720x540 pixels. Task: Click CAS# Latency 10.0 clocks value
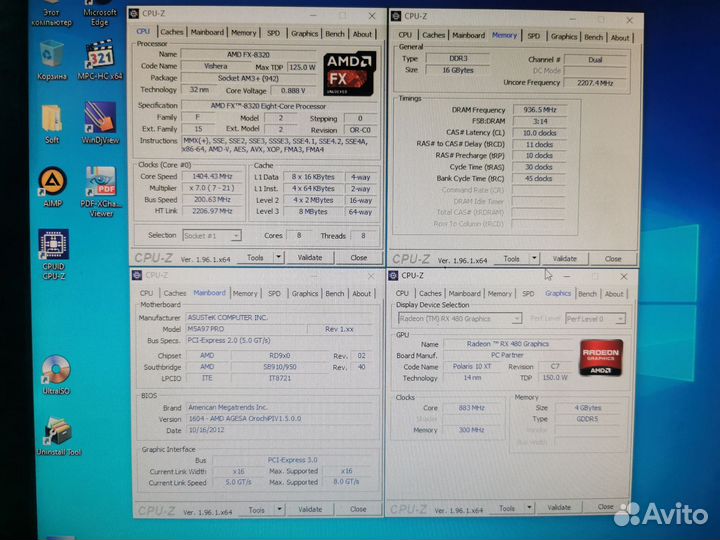tap(540, 133)
